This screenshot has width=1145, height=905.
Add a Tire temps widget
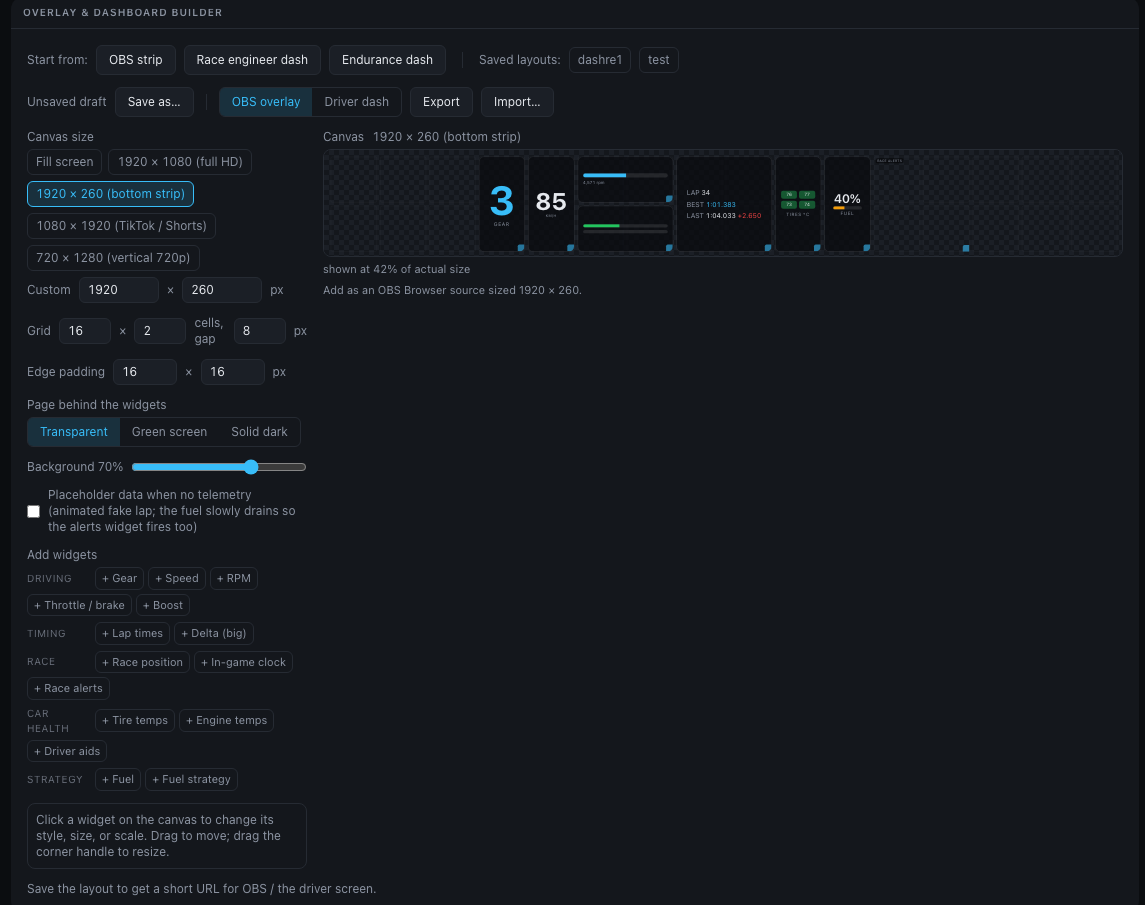pyautogui.click(x=135, y=720)
